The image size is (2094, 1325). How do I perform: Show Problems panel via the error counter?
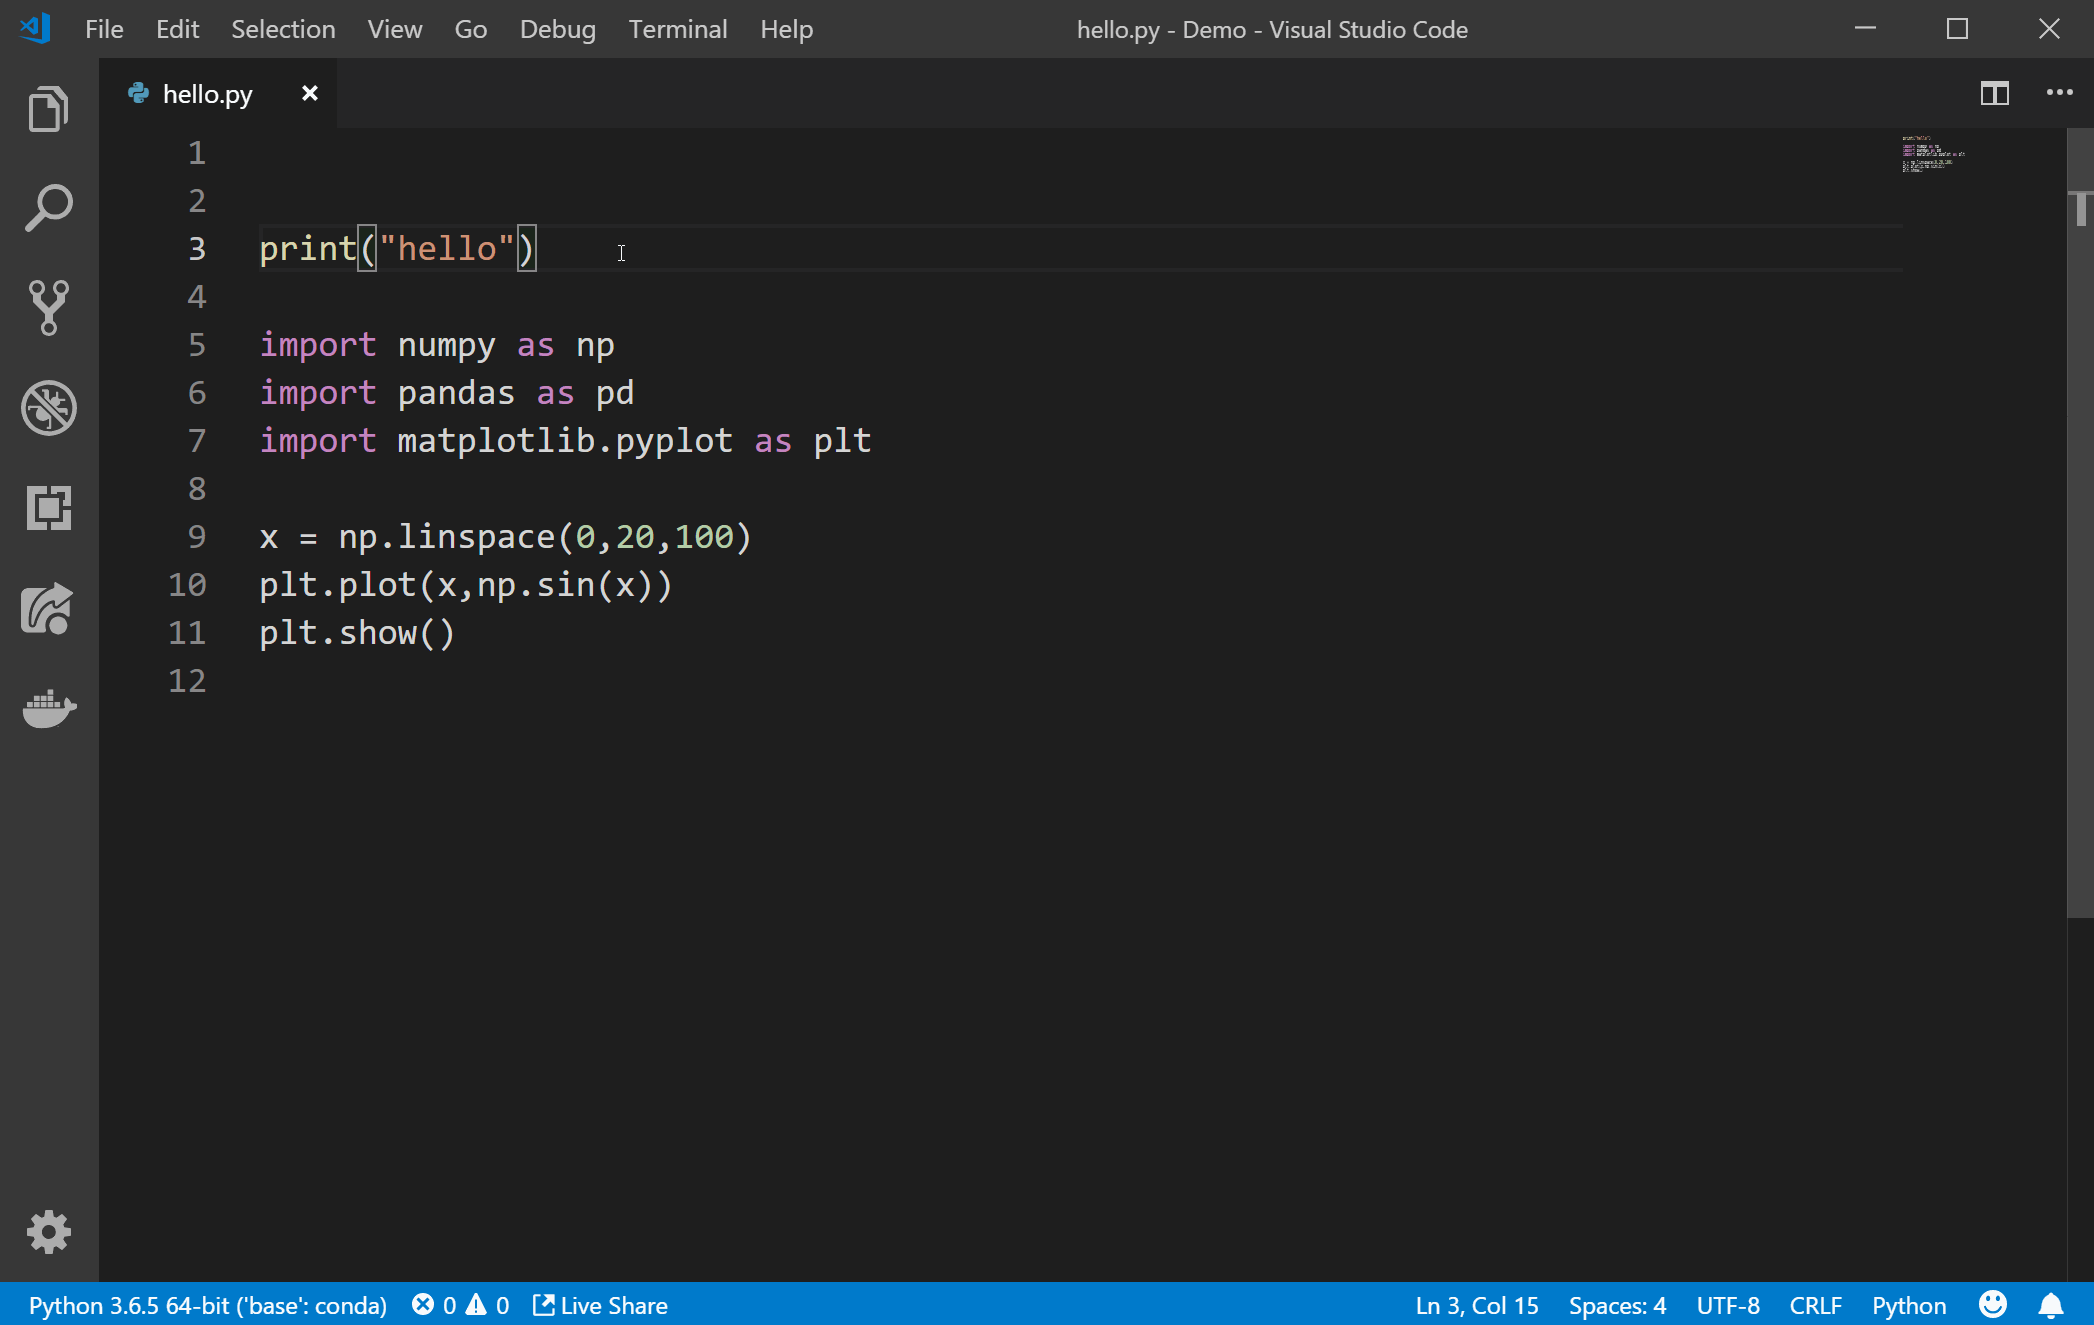pyautogui.click(x=460, y=1305)
